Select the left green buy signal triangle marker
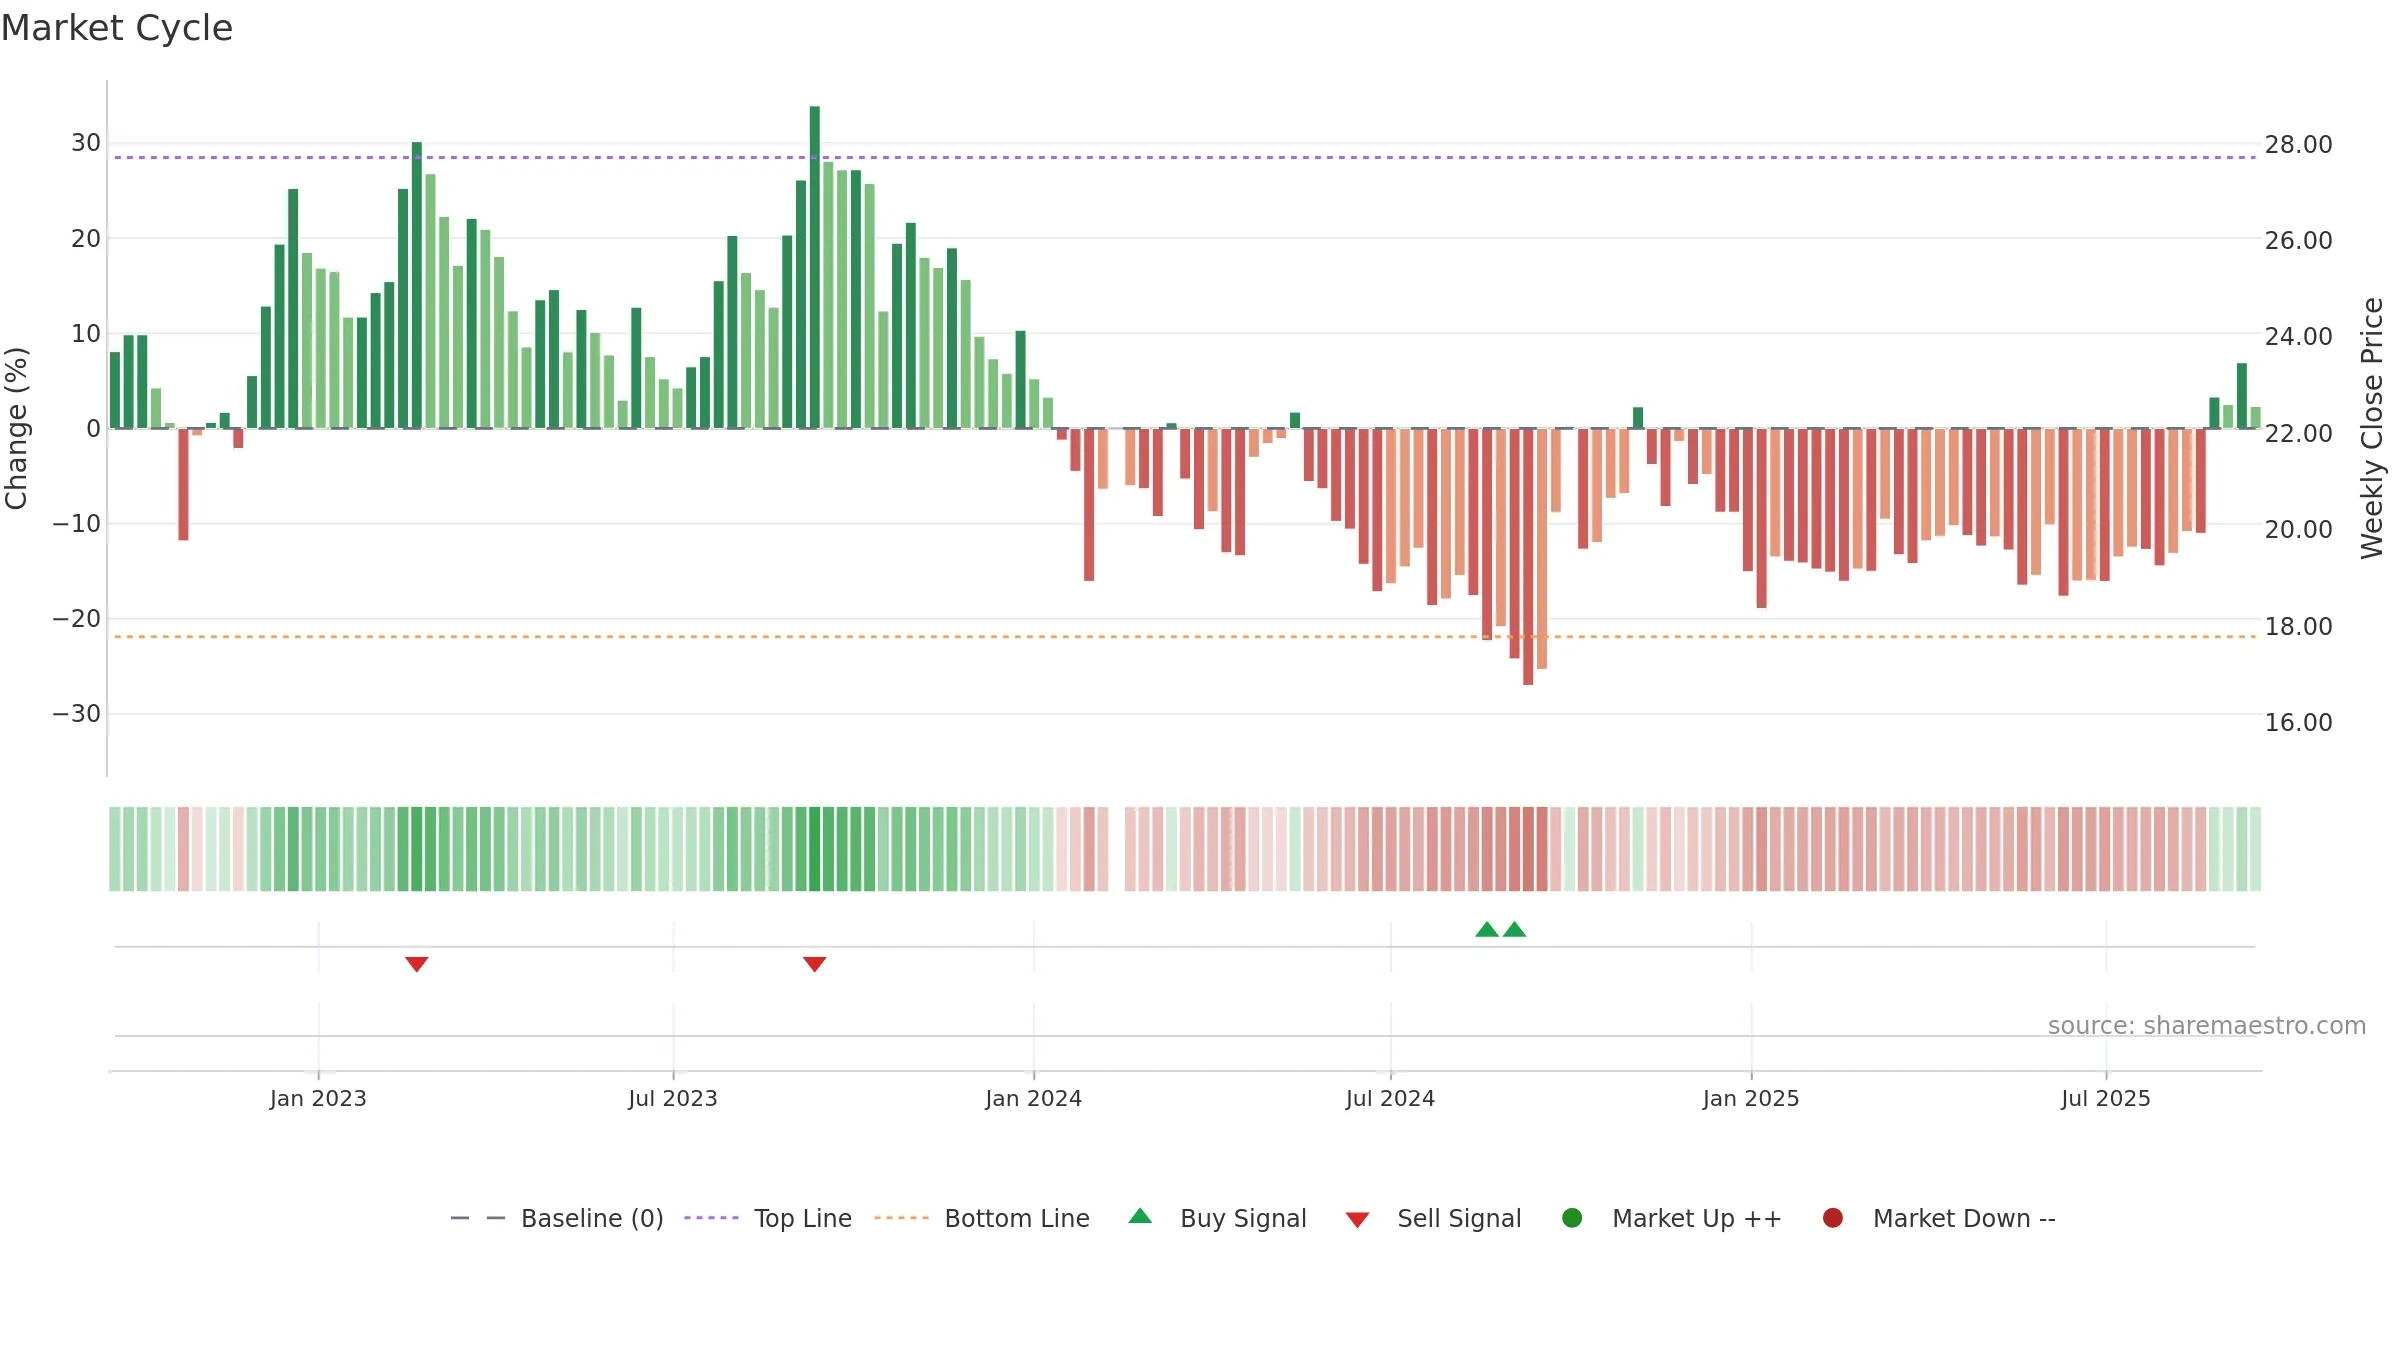This screenshot has width=2400, height=1350. click(1487, 929)
